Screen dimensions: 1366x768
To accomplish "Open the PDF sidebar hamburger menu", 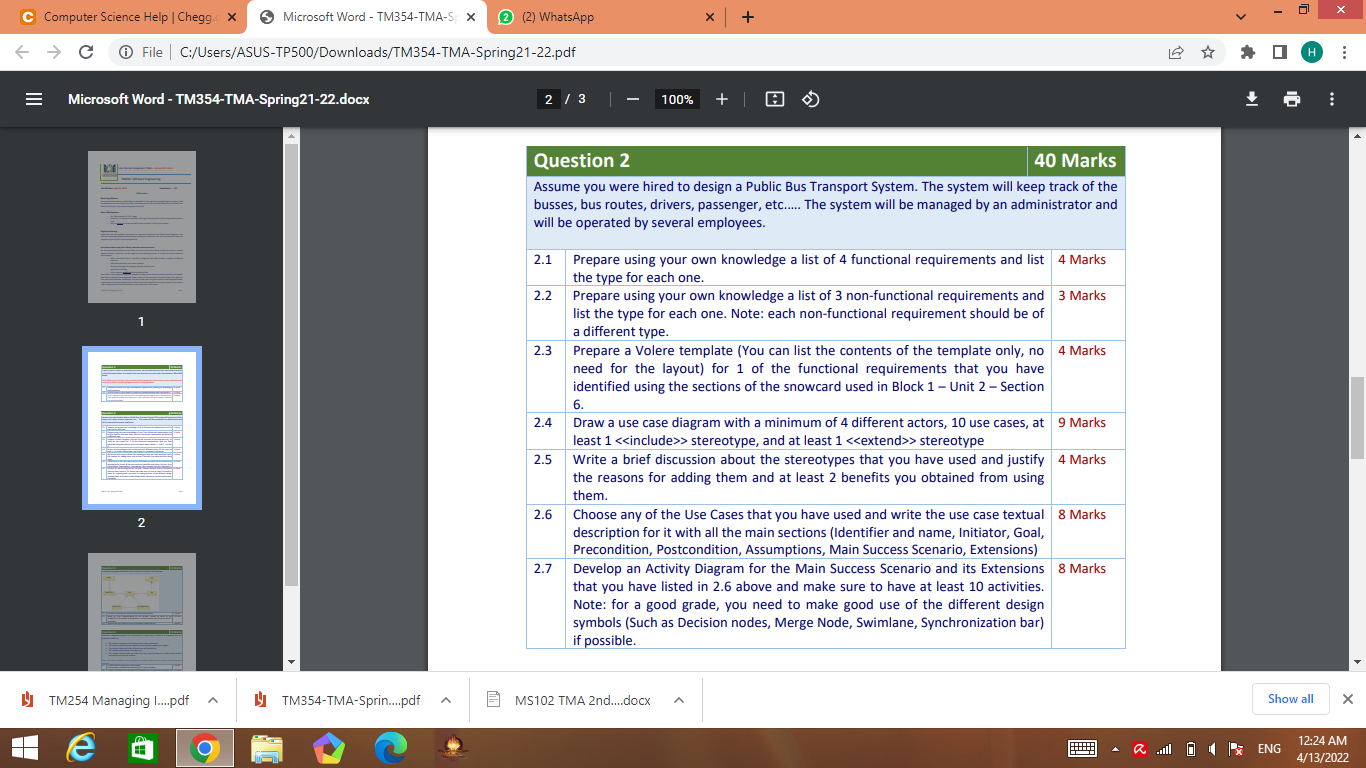I will click(x=34, y=99).
